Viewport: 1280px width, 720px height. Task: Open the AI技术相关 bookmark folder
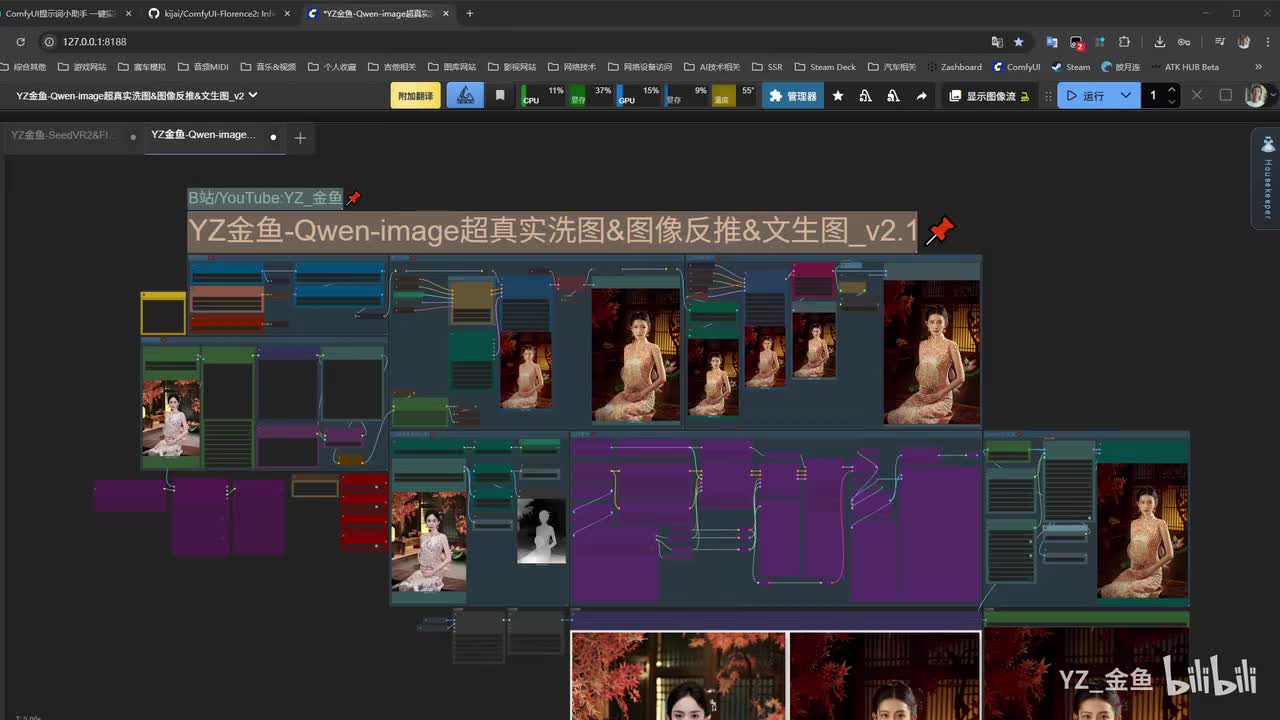712,67
